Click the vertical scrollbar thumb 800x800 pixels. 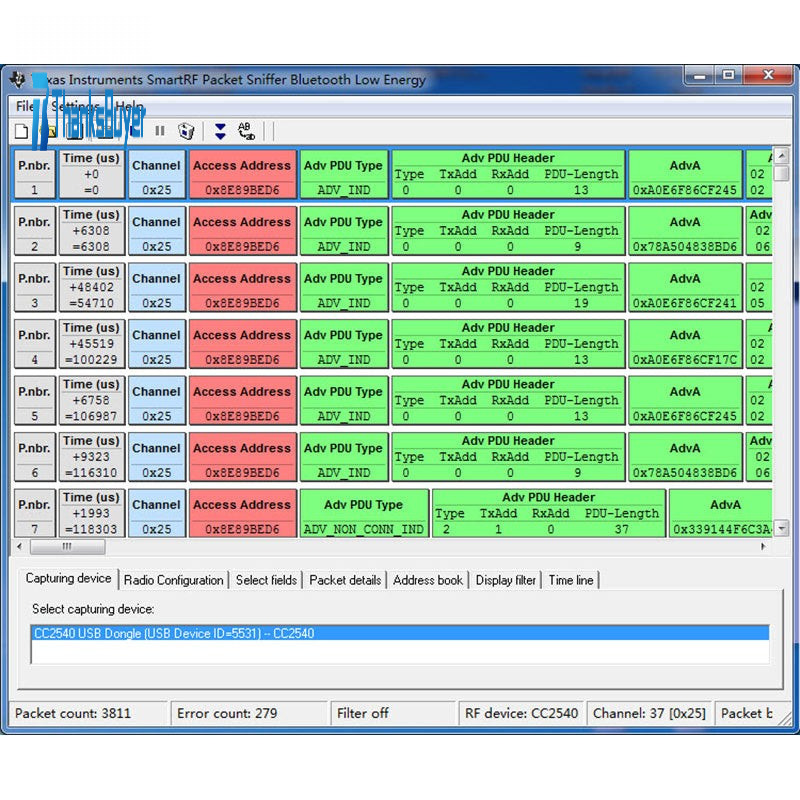click(781, 172)
